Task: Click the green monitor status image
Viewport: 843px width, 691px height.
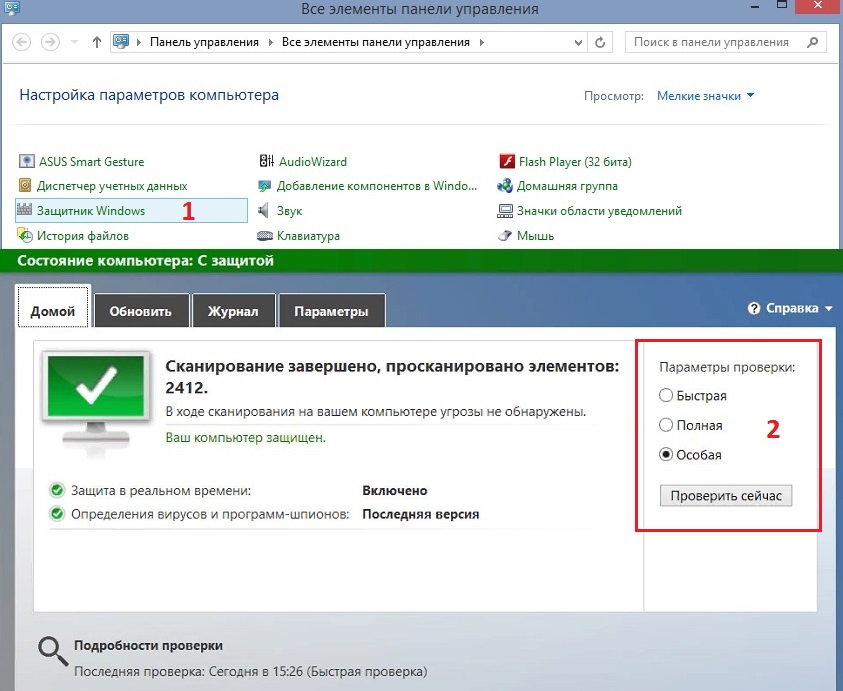Action: (97, 402)
